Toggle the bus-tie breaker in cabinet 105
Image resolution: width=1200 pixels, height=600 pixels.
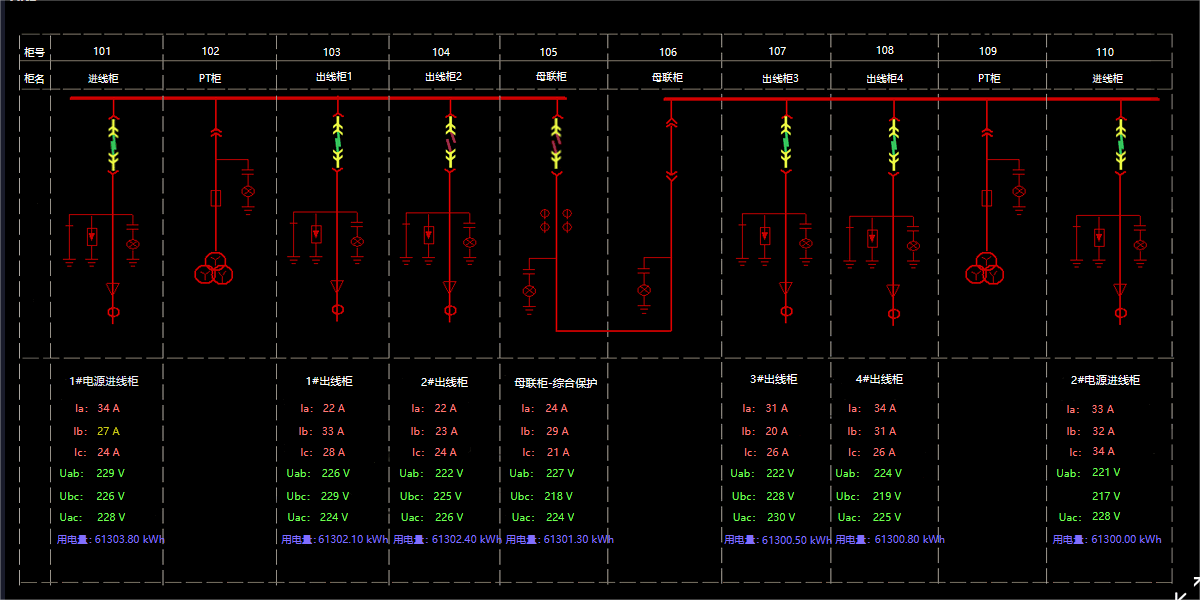(x=557, y=145)
